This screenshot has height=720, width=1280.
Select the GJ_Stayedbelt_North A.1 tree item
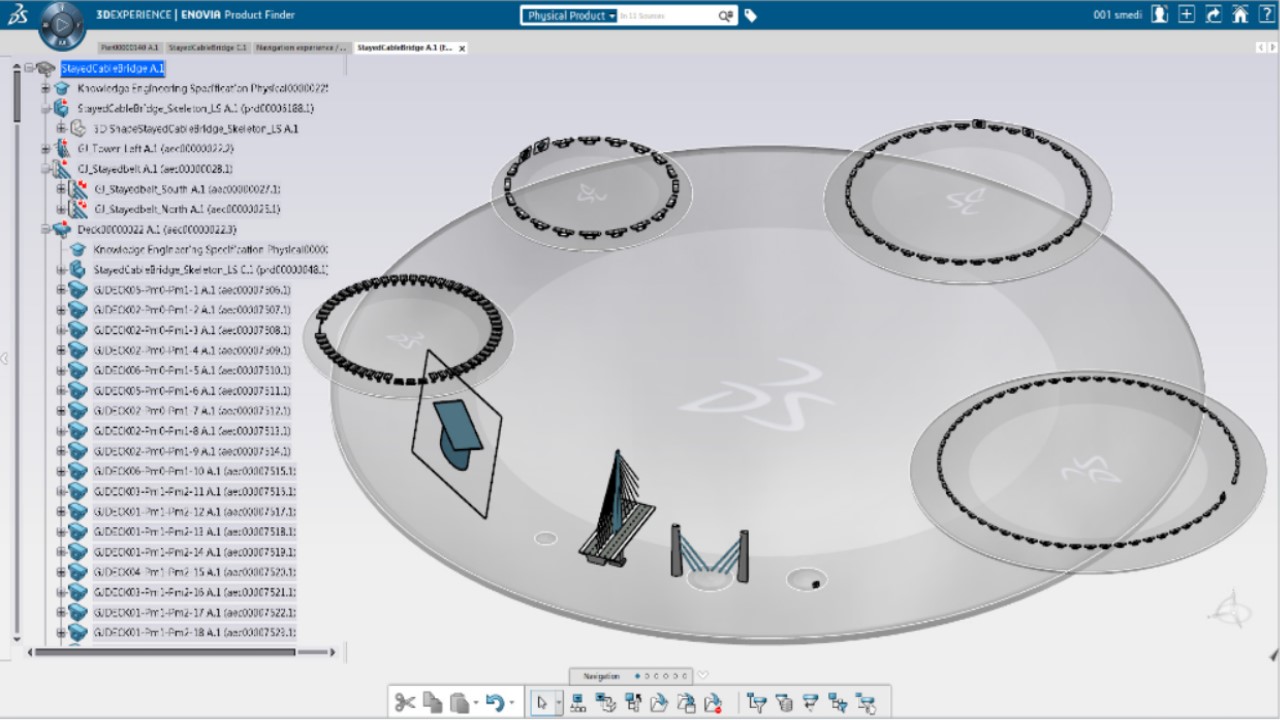pos(186,209)
